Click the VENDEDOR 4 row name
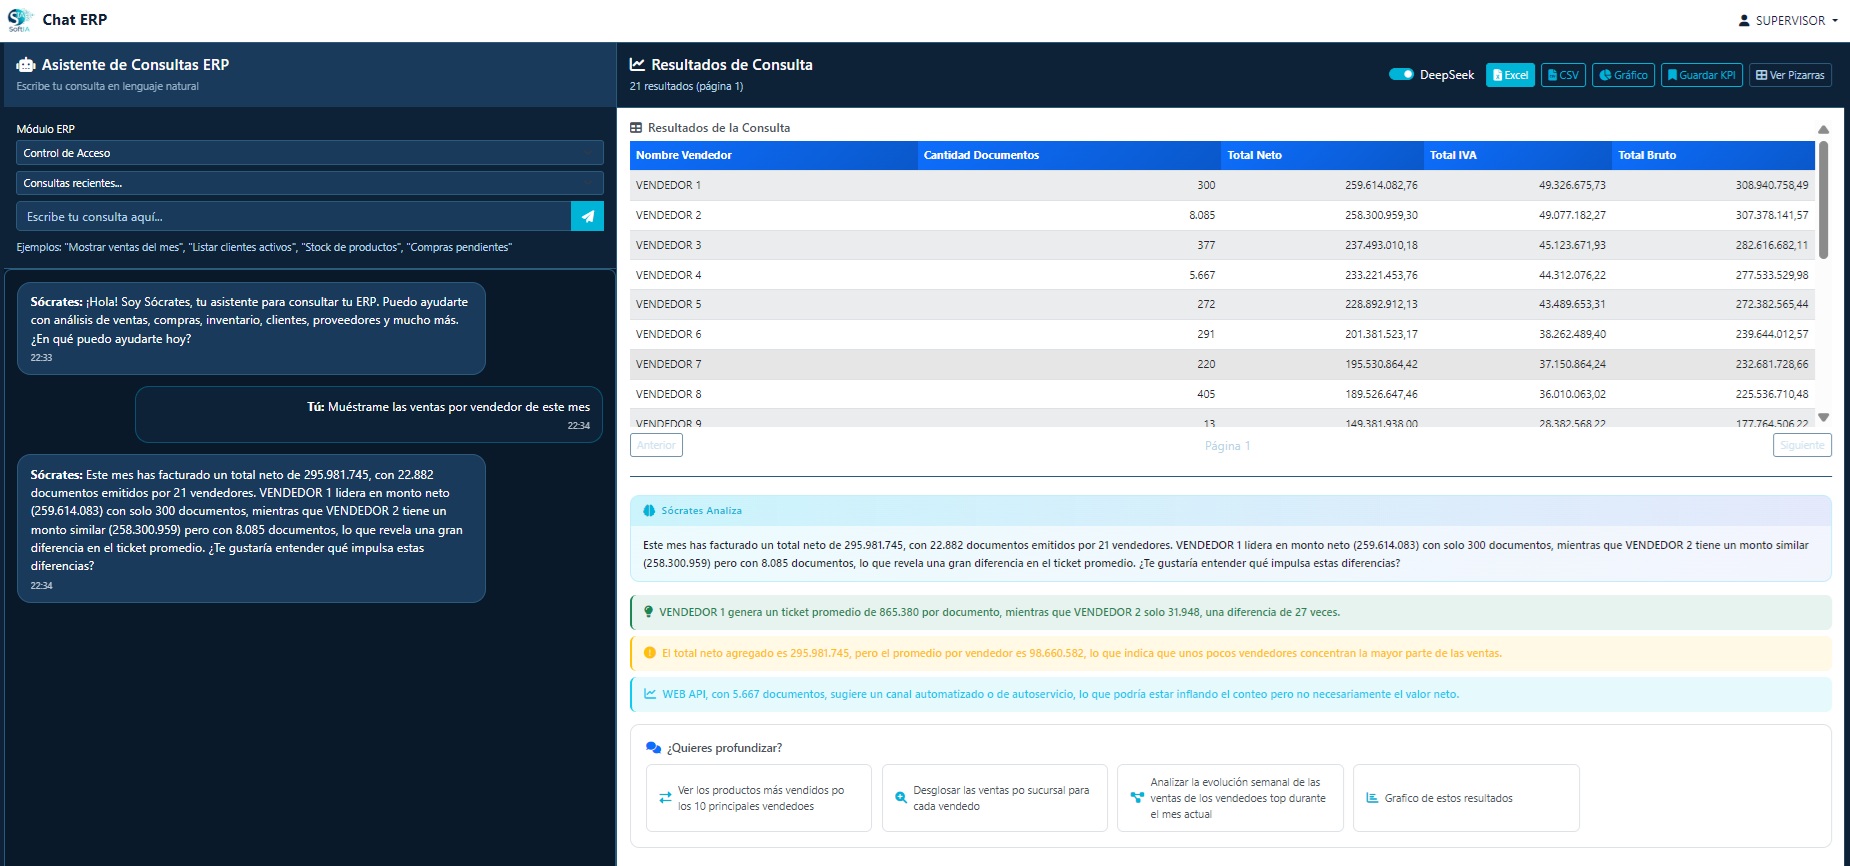 pos(668,275)
